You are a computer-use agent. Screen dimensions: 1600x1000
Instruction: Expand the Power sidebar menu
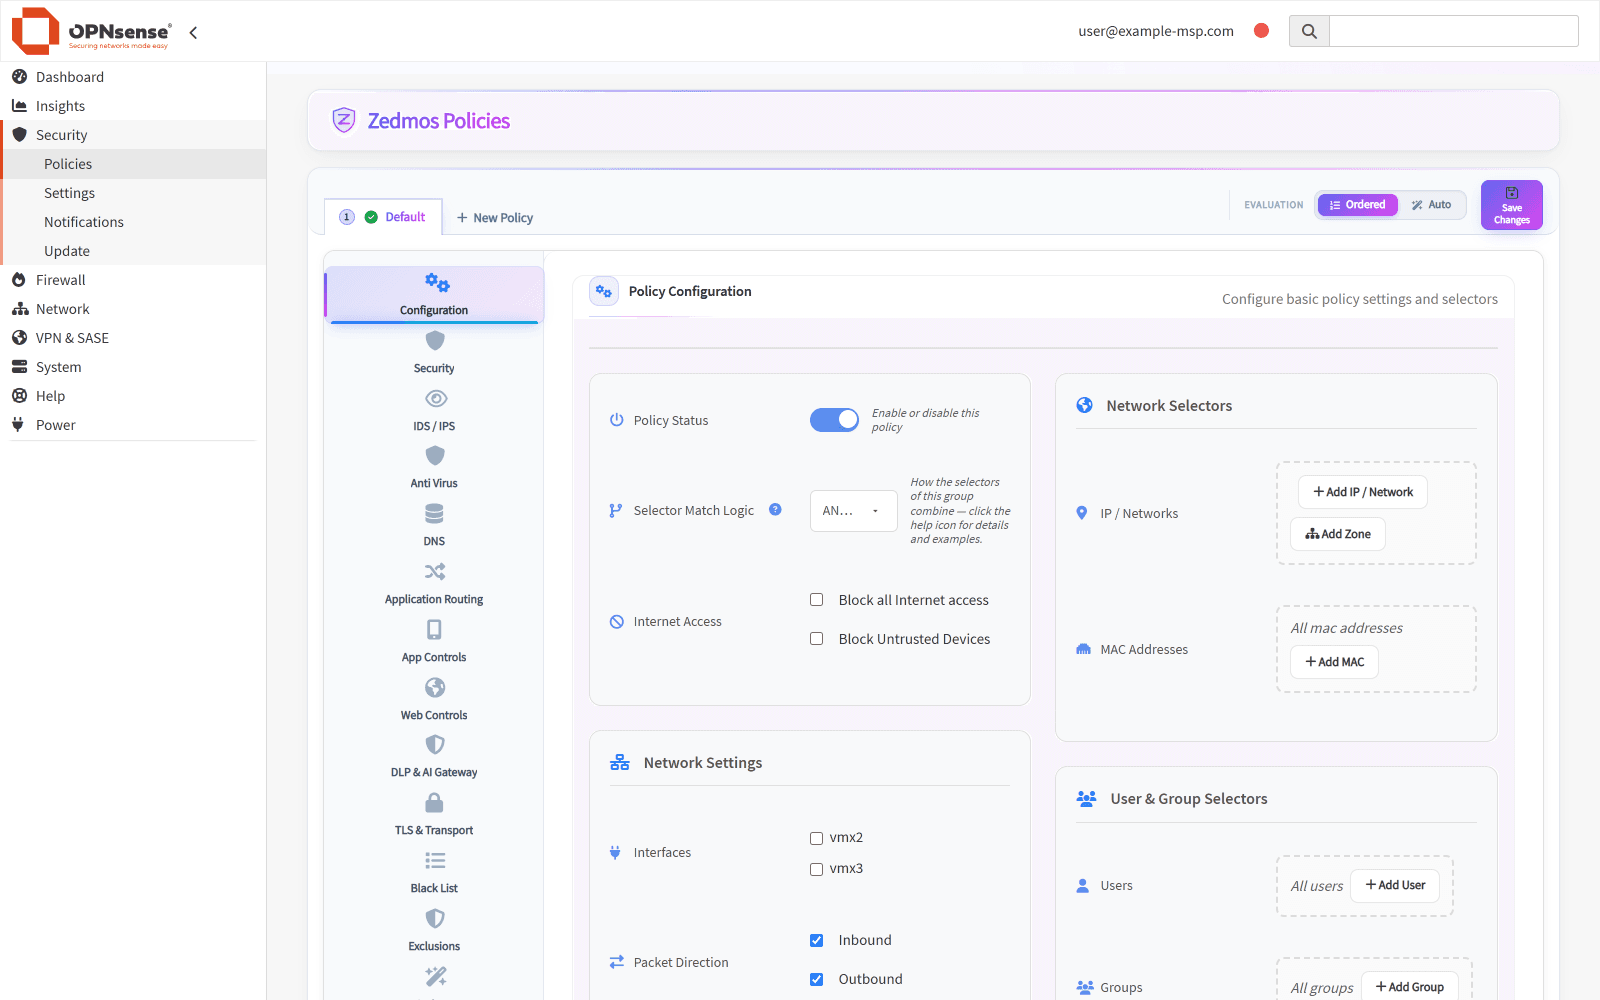click(x=133, y=425)
